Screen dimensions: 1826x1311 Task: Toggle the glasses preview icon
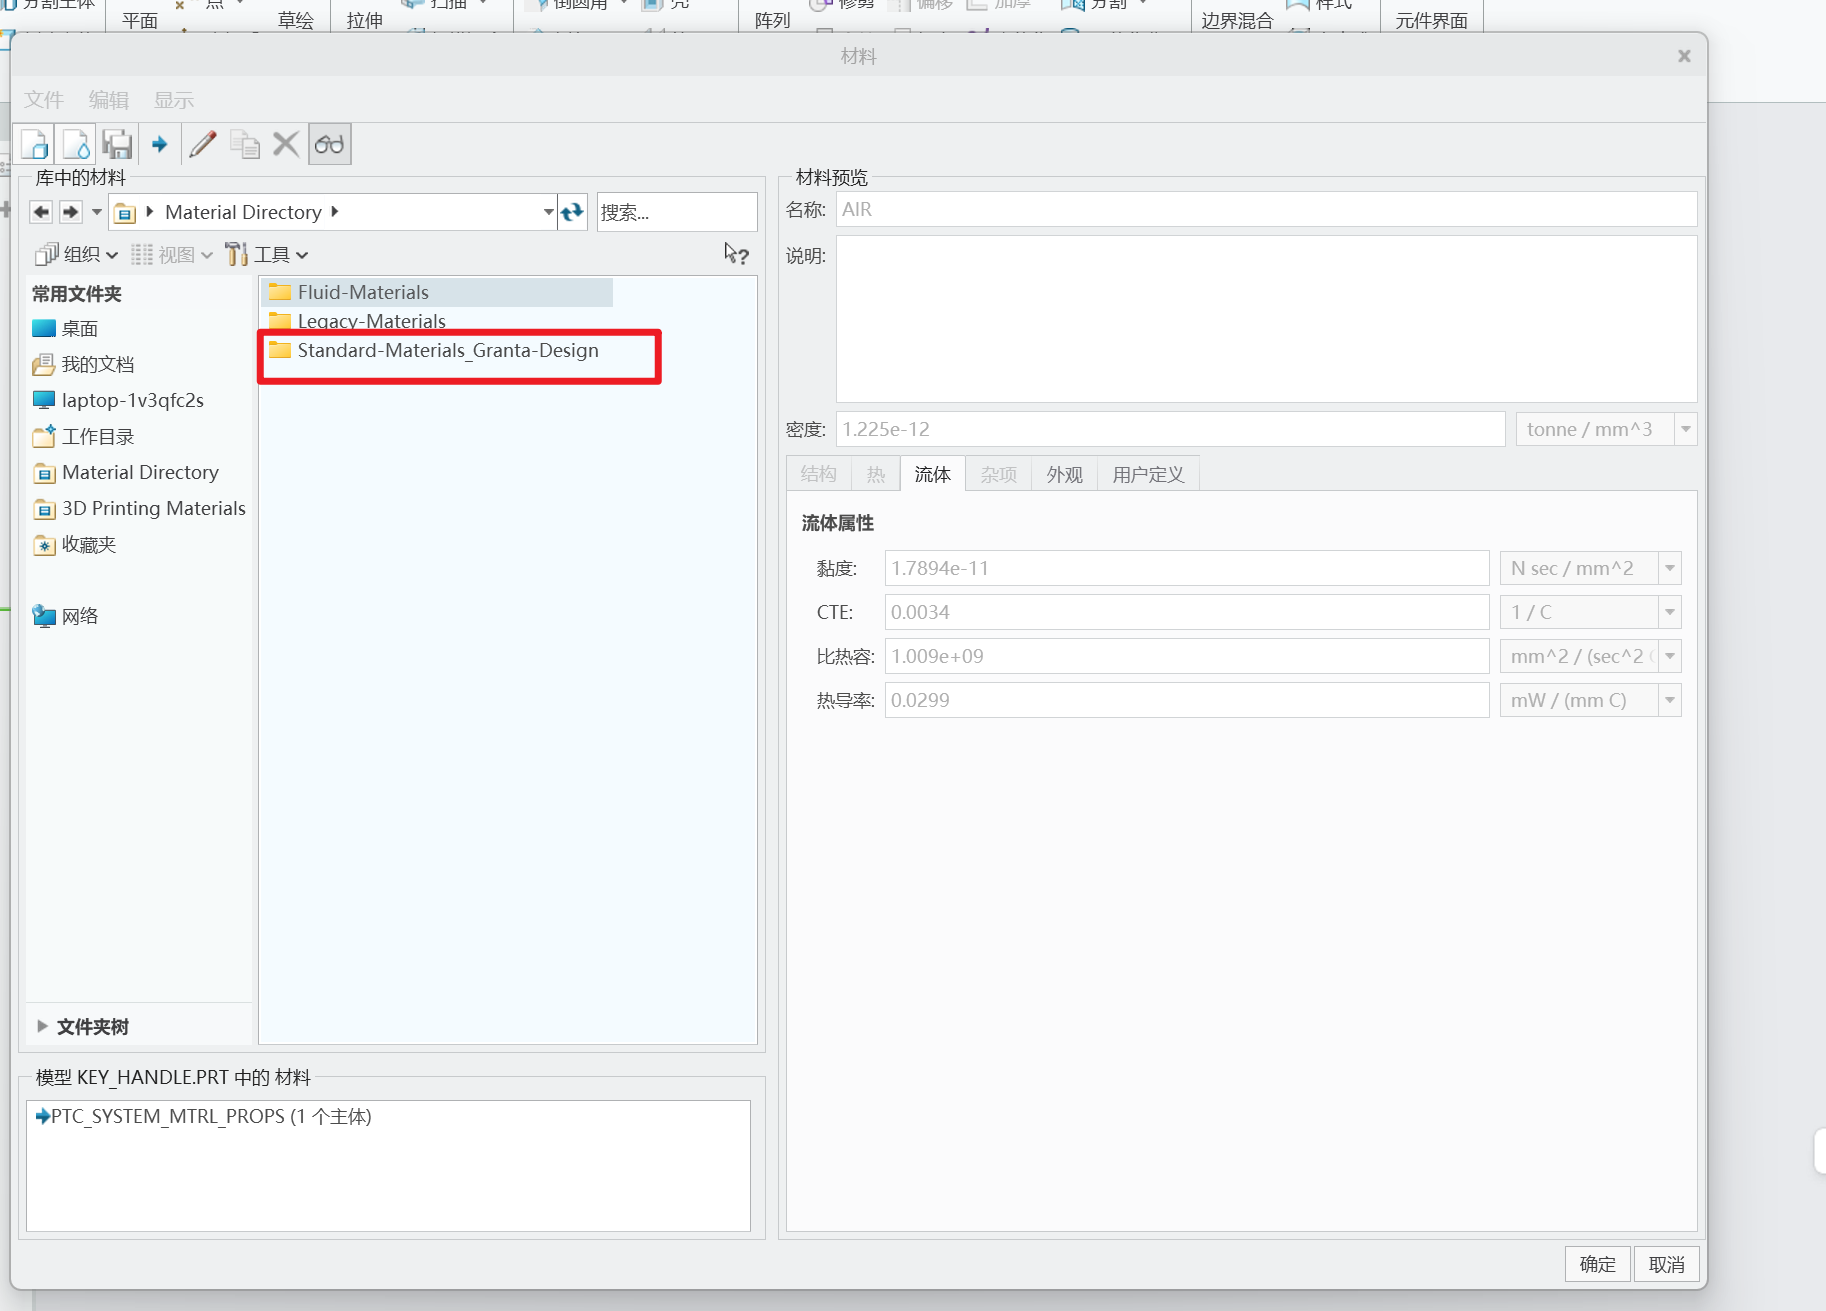click(329, 144)
